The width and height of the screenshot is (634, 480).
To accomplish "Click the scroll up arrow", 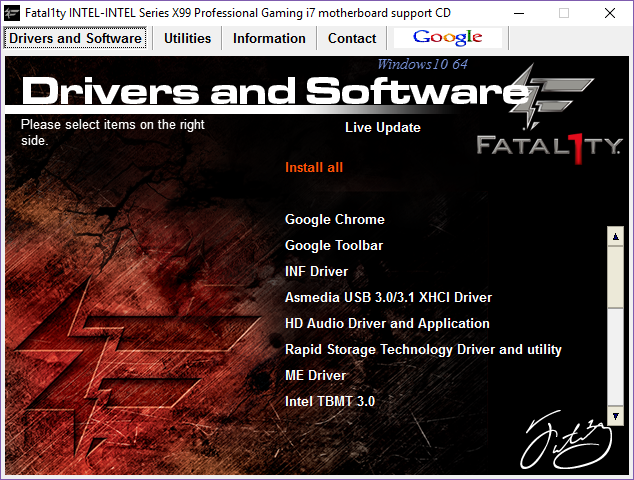I will click(x=615, y=237).
